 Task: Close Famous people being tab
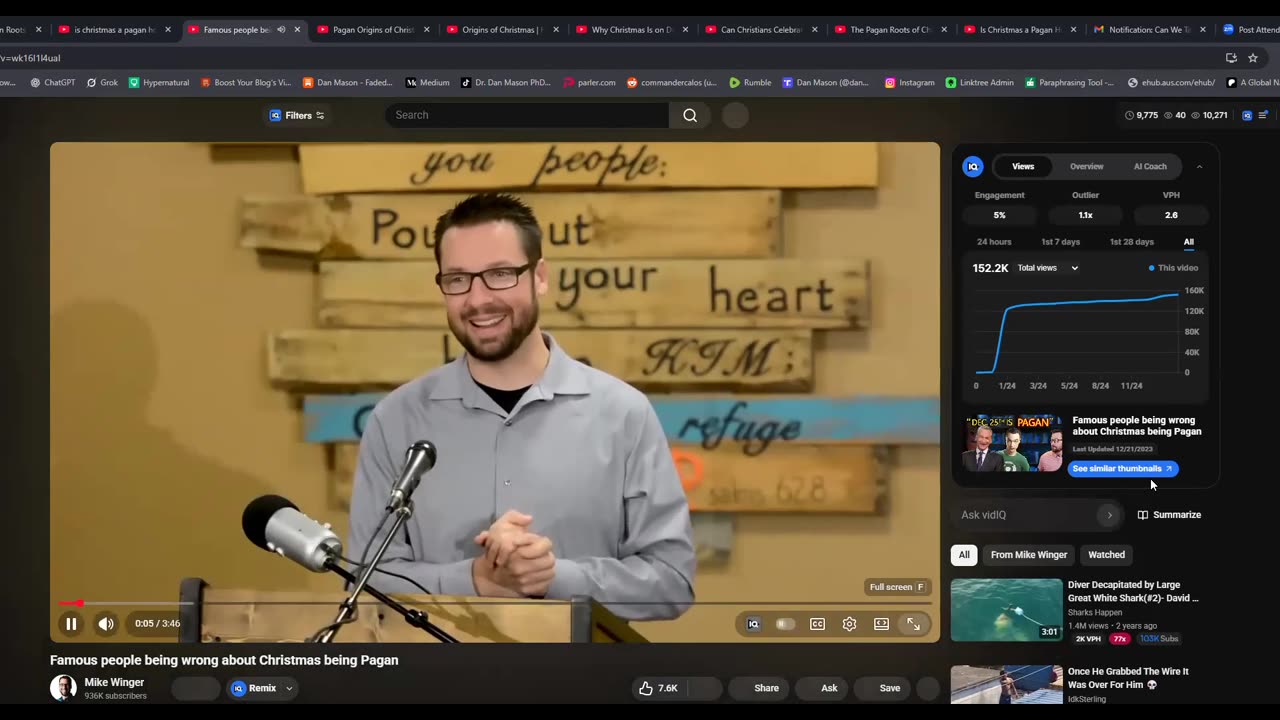[297, 30]
